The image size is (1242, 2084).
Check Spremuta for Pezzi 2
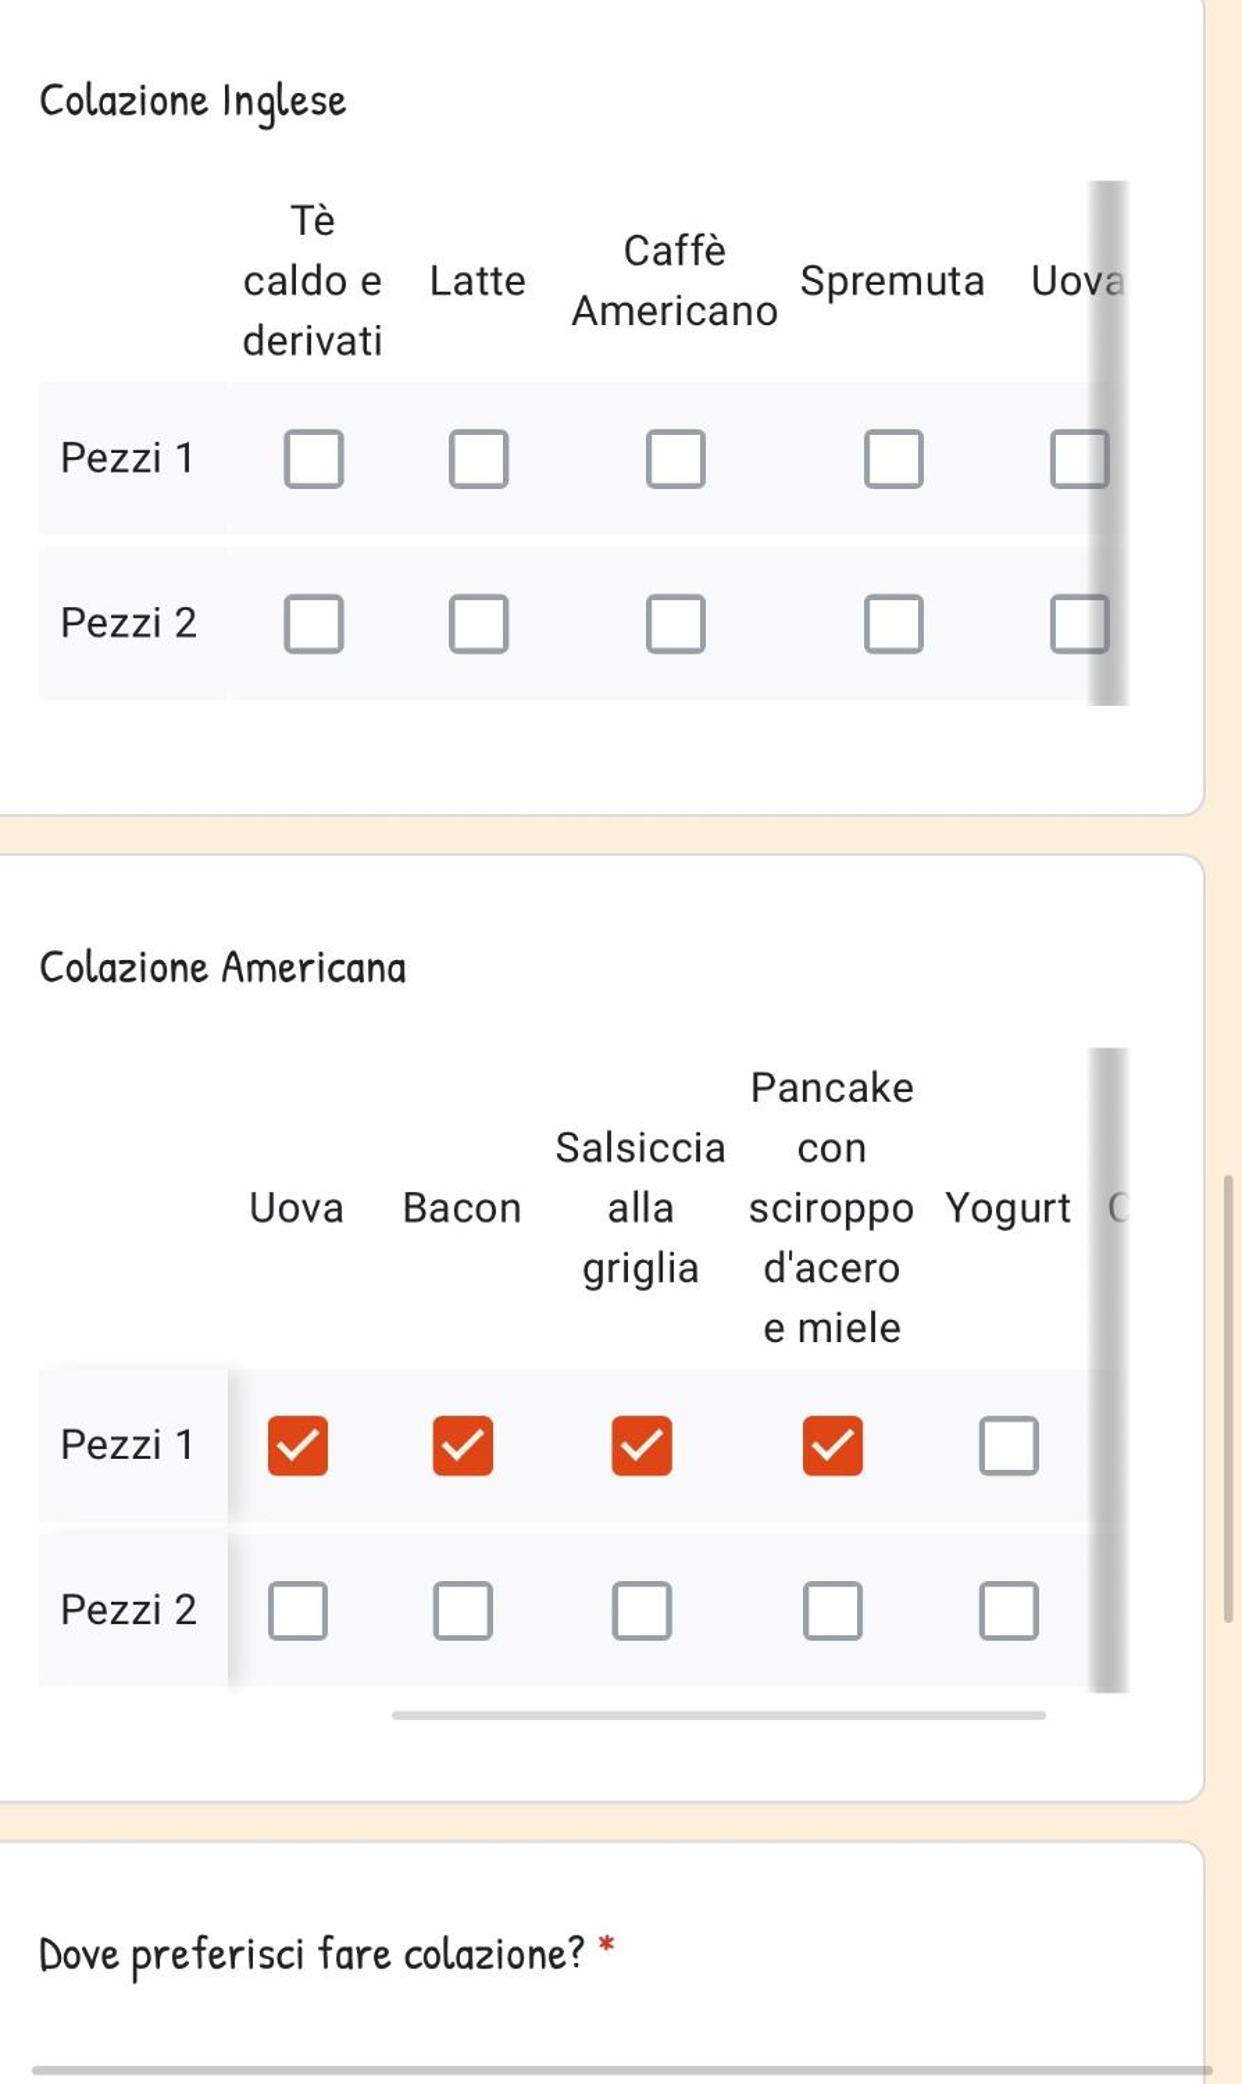(894, 624)
